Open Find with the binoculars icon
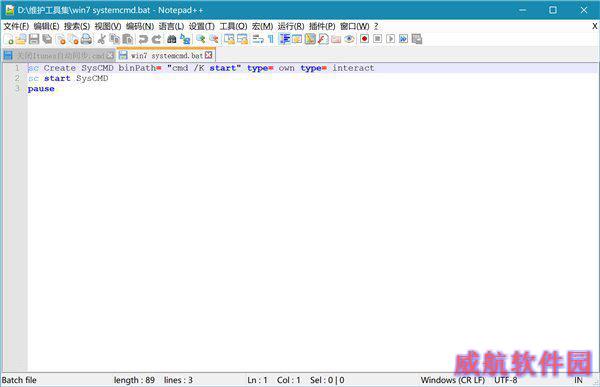Image resolution: width=600 pixels, height=387 pixels. [171, 39]
